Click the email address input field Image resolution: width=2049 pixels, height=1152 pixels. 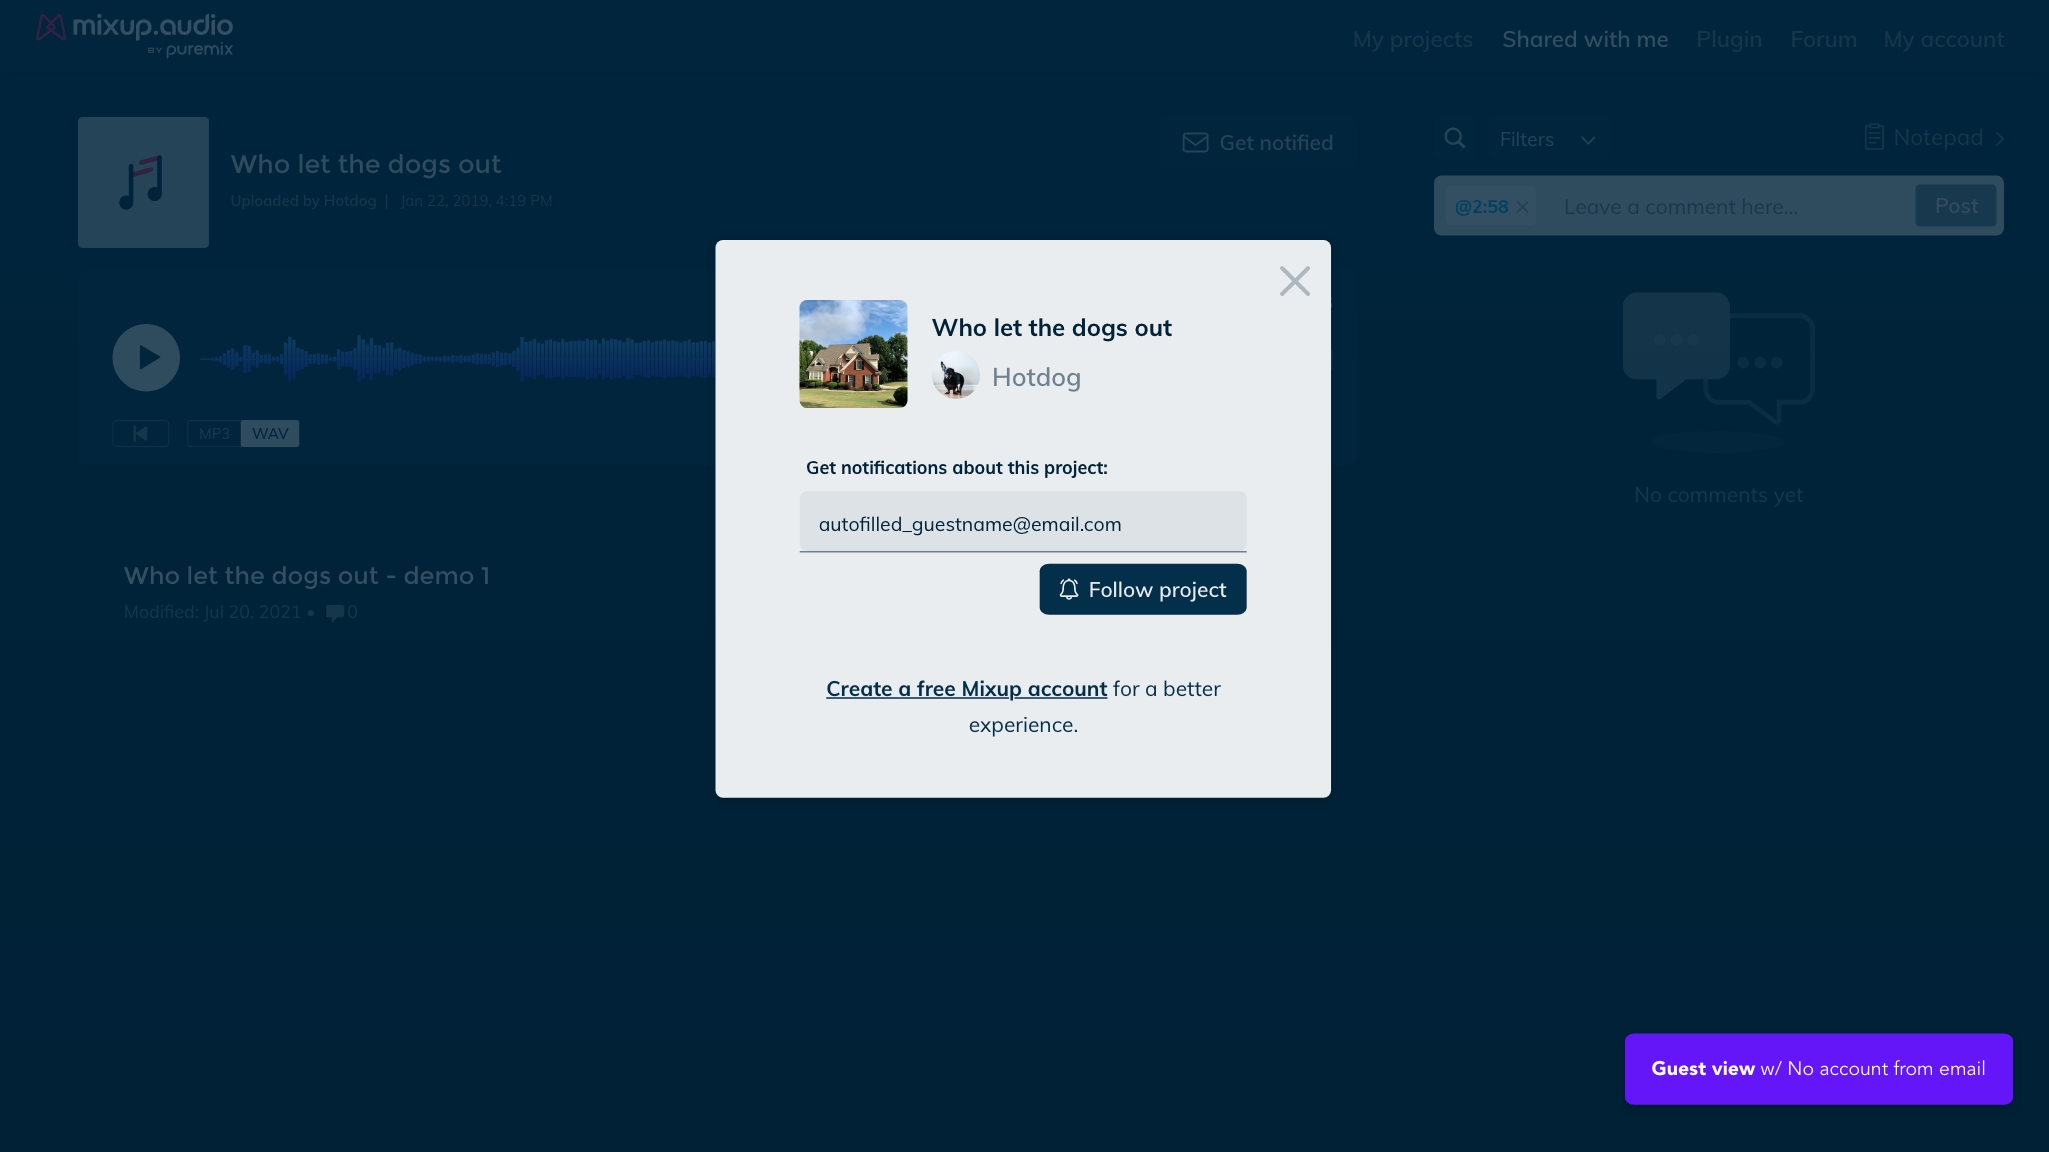(x=1023, y=522)
